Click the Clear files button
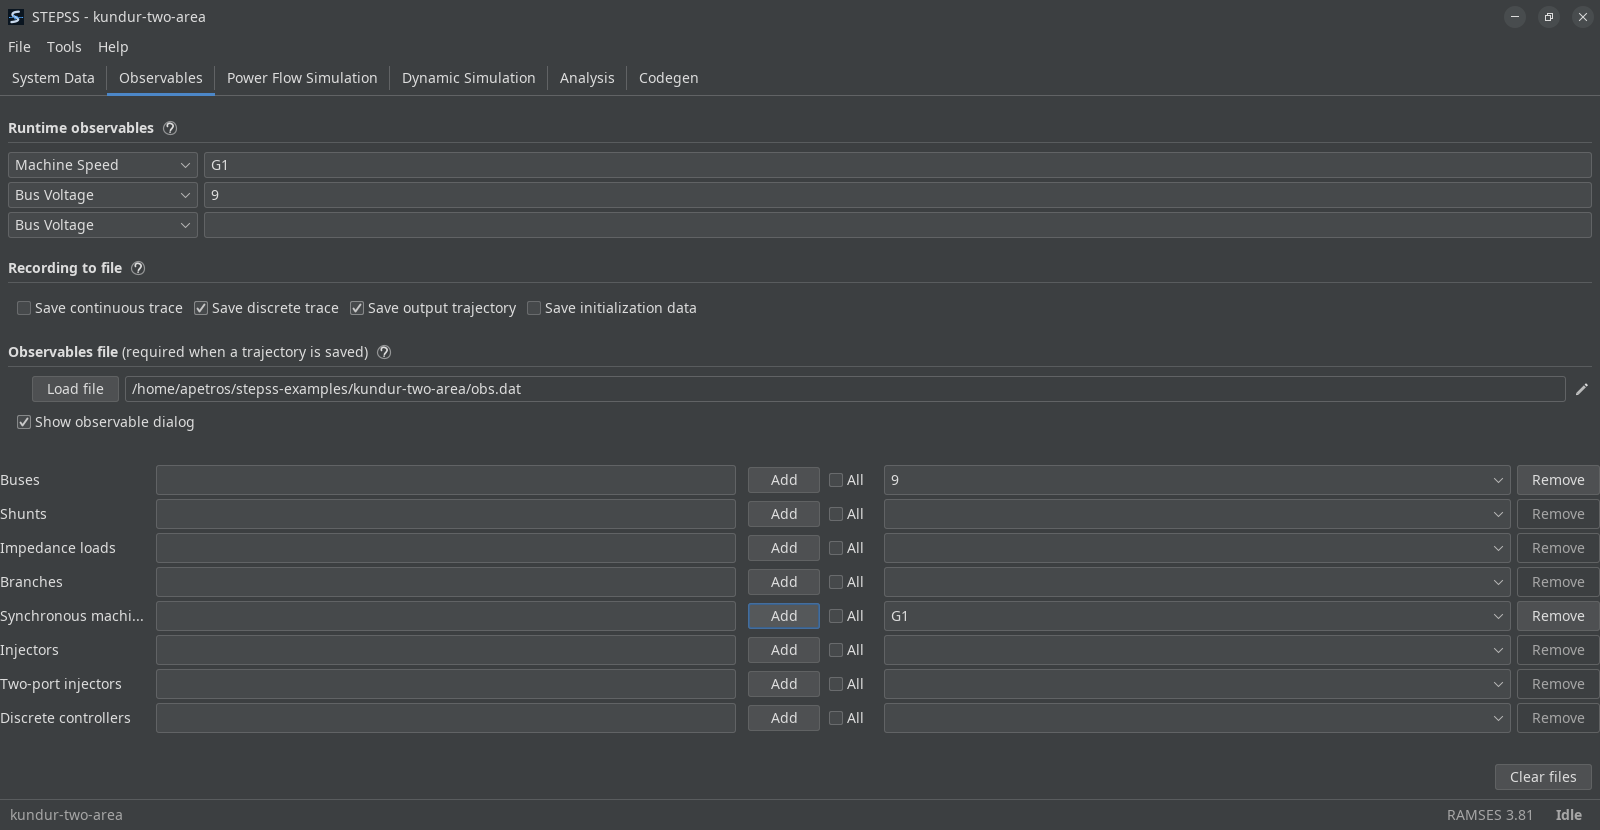Image resolution: width=1600 pixels, height=830 pixels. (x=1543, y=777)
